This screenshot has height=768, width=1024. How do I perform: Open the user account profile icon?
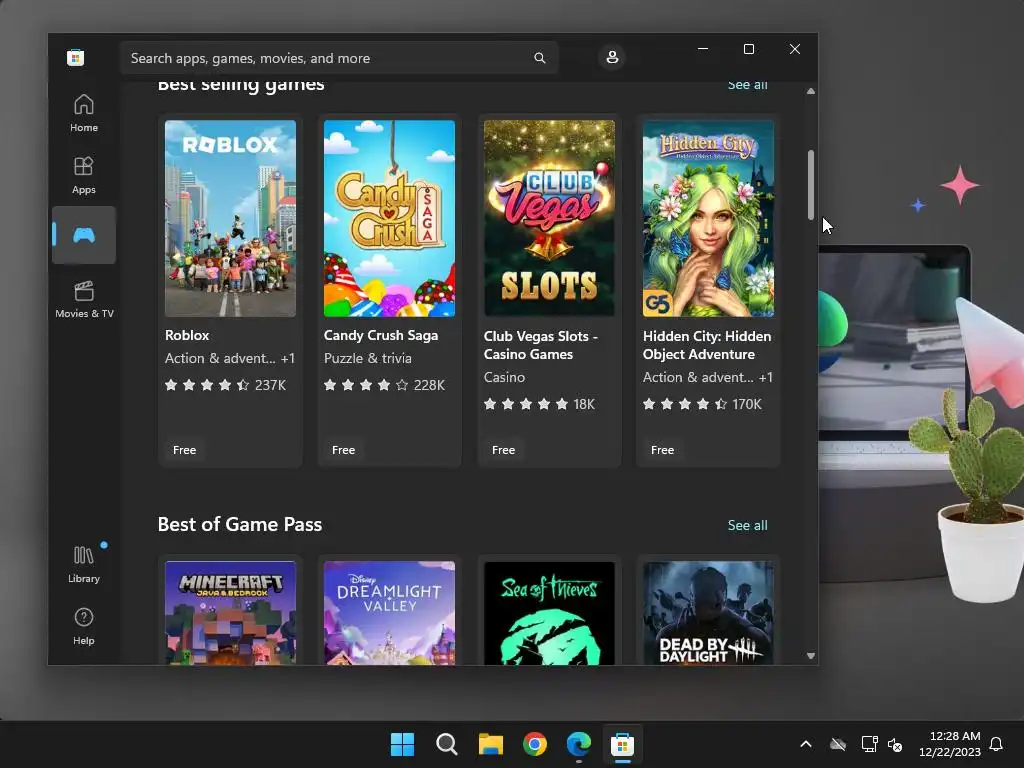tap(612, 57)
